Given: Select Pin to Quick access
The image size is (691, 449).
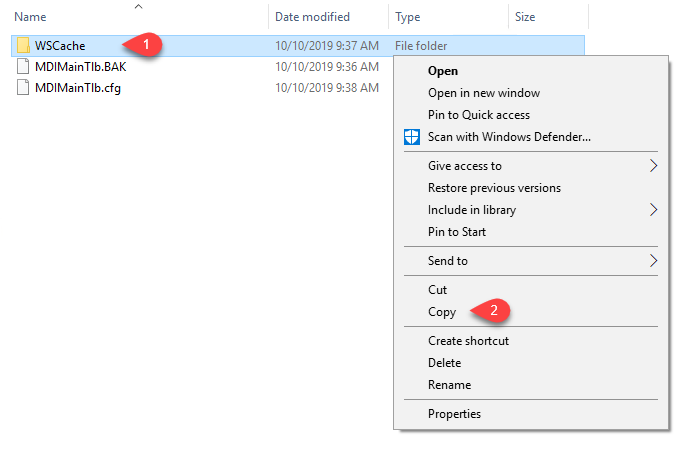Looking at the screenshot, I should 531,115.
